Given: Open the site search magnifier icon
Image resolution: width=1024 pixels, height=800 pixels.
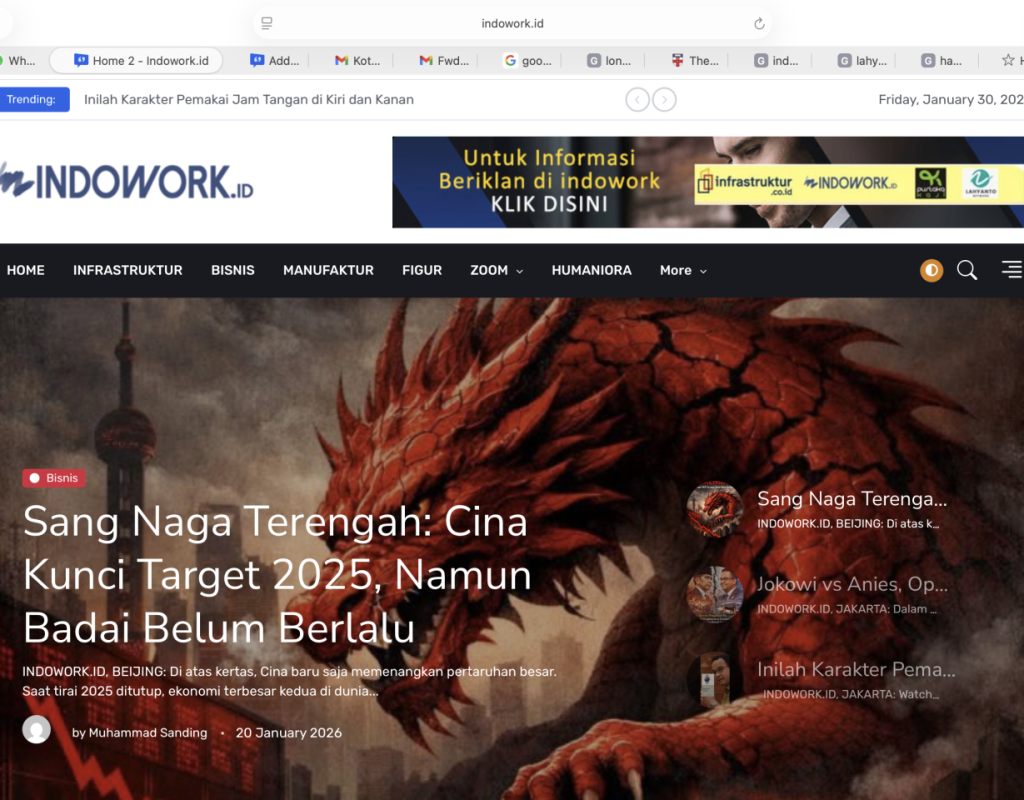Looking at the screenshot, I should coord(967,270).
